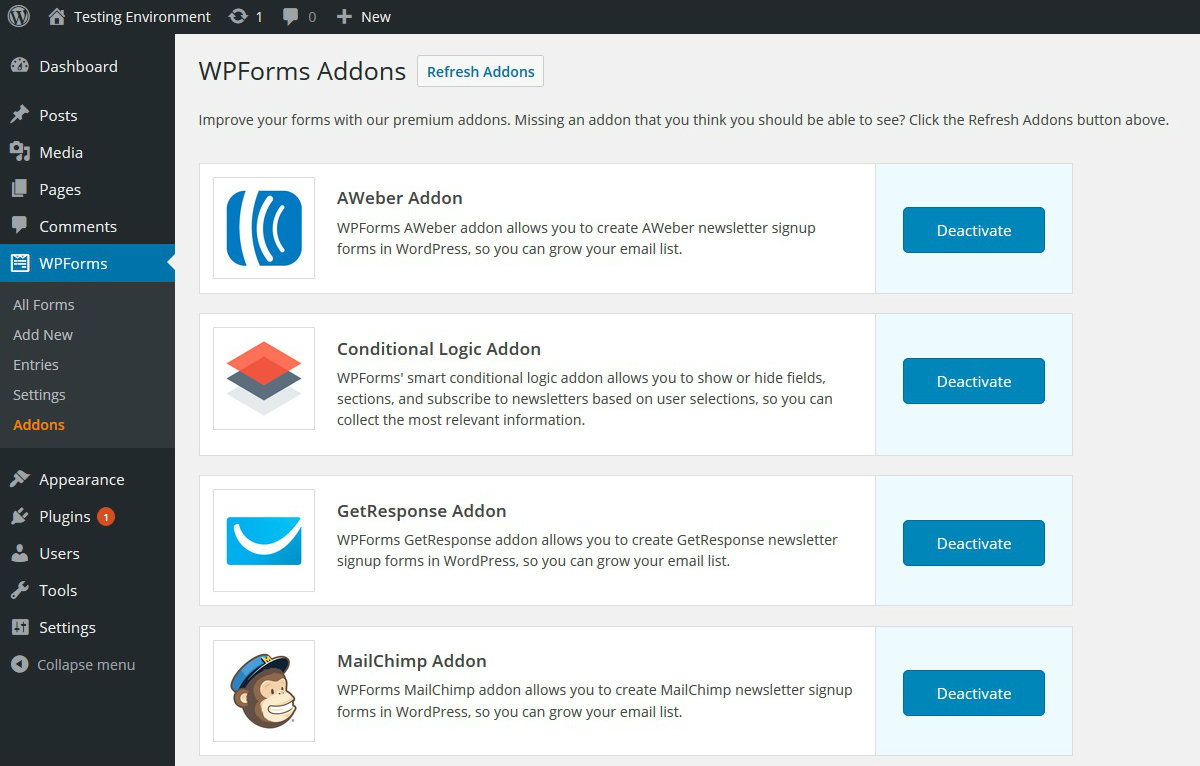Open the New content dropdown in admin bar
Screen dimensions: 1200x766
click(364, 16)
